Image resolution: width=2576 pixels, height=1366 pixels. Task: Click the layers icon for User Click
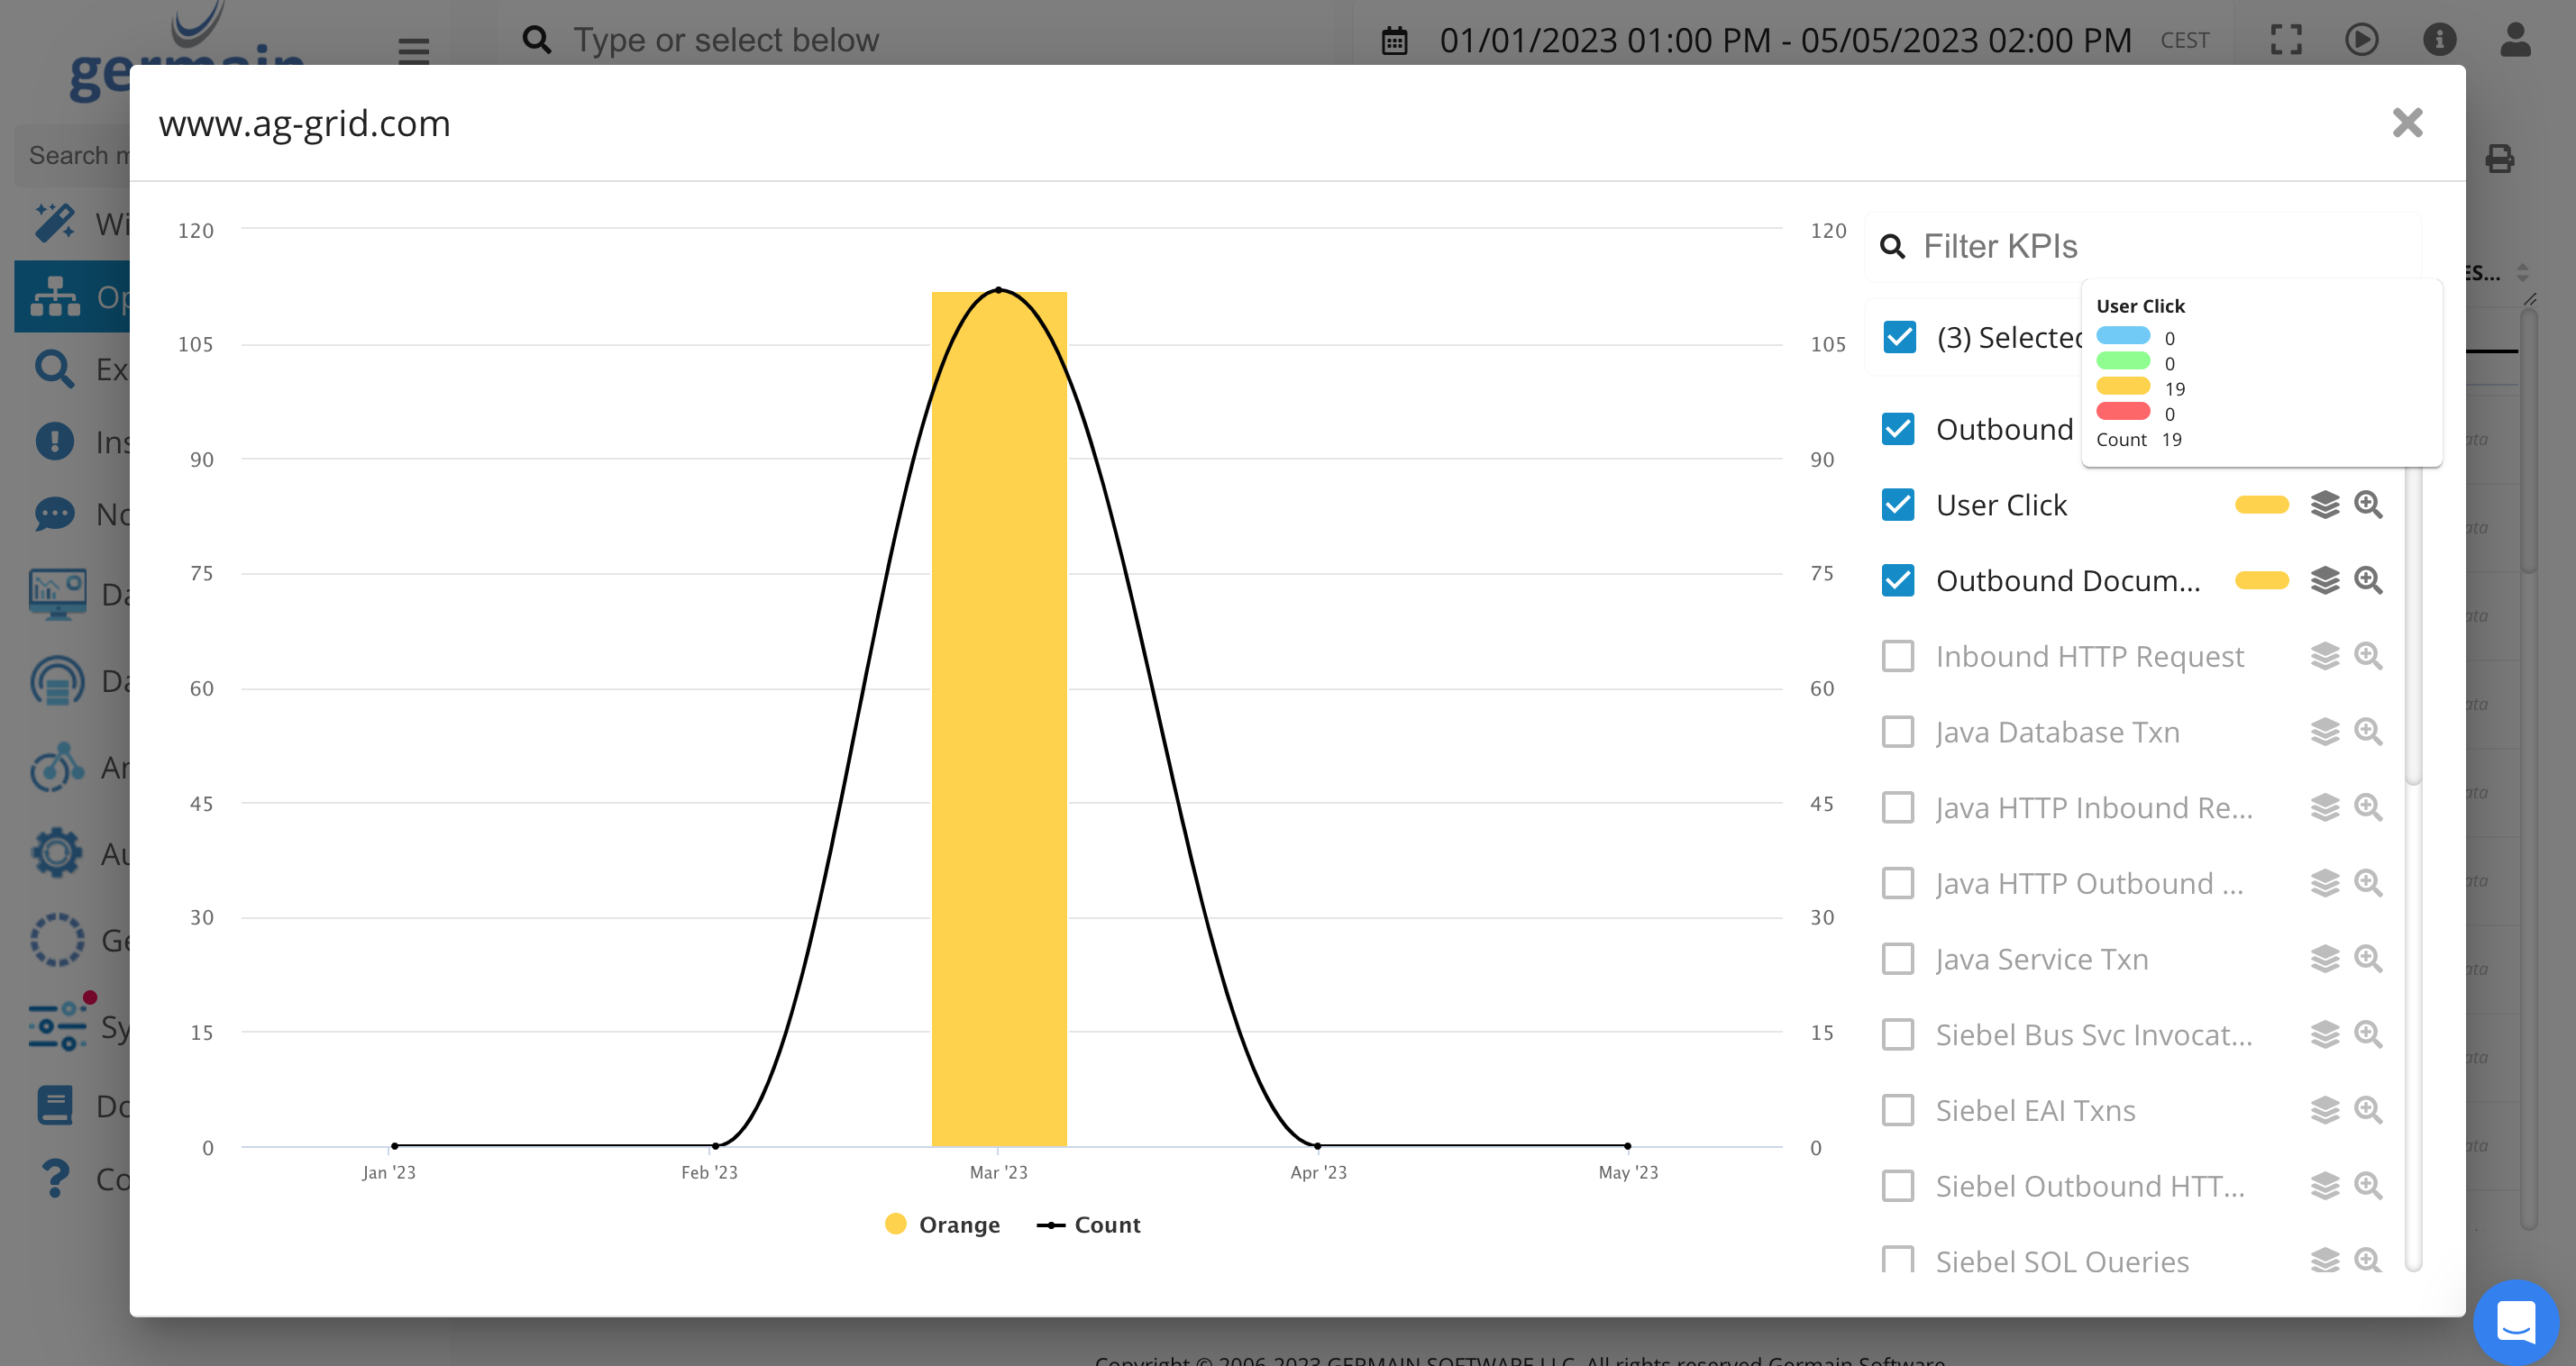tap(2324, 505)
